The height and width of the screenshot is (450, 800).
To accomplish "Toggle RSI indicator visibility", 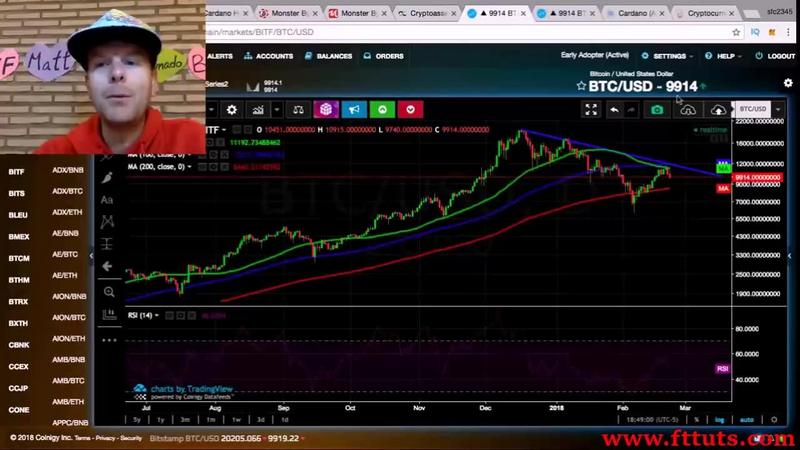I will point(169,315).
